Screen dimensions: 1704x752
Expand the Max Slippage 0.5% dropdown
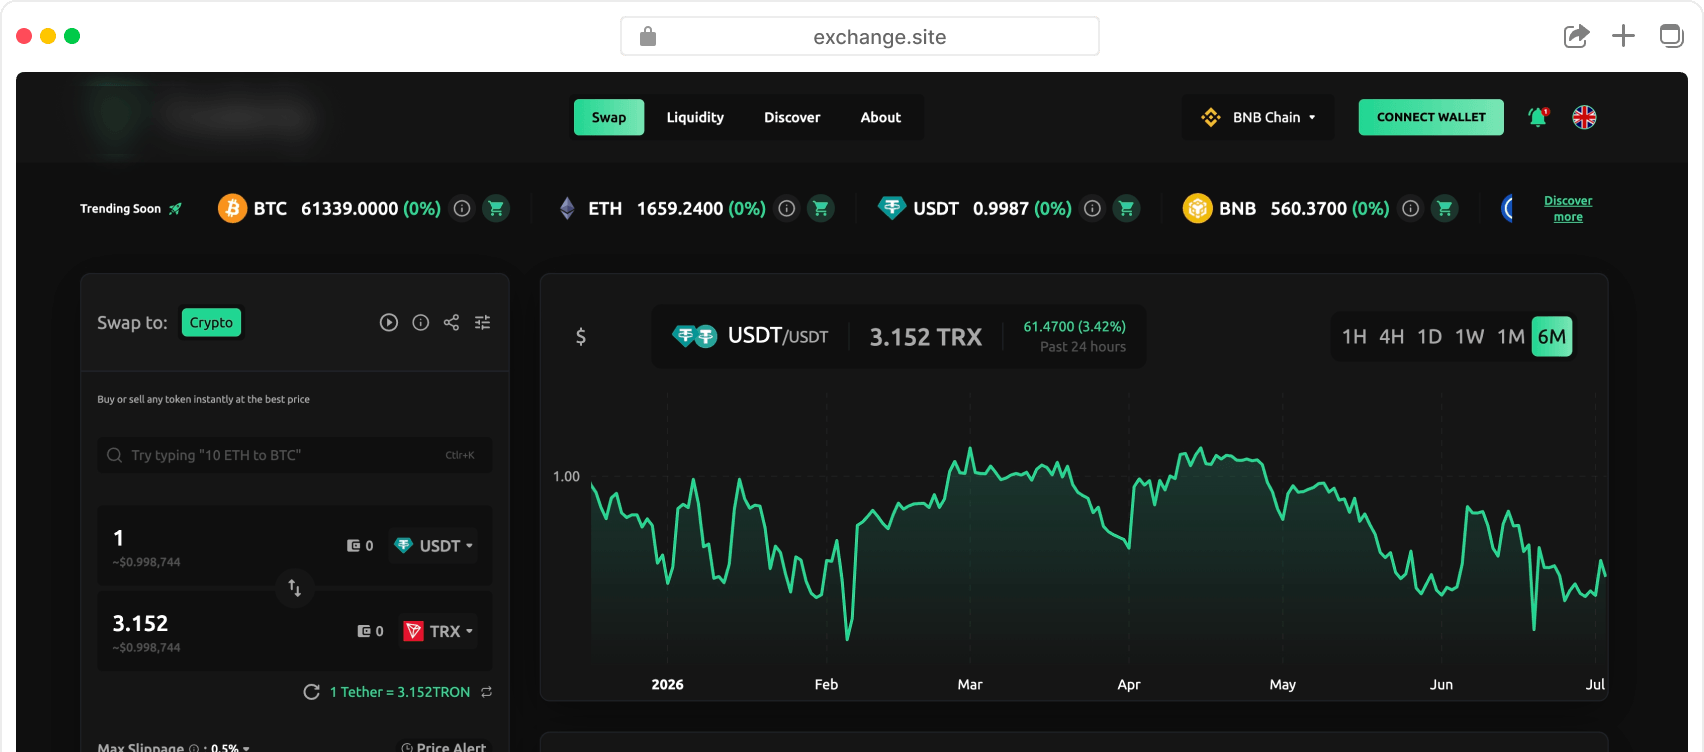(230, 748)
